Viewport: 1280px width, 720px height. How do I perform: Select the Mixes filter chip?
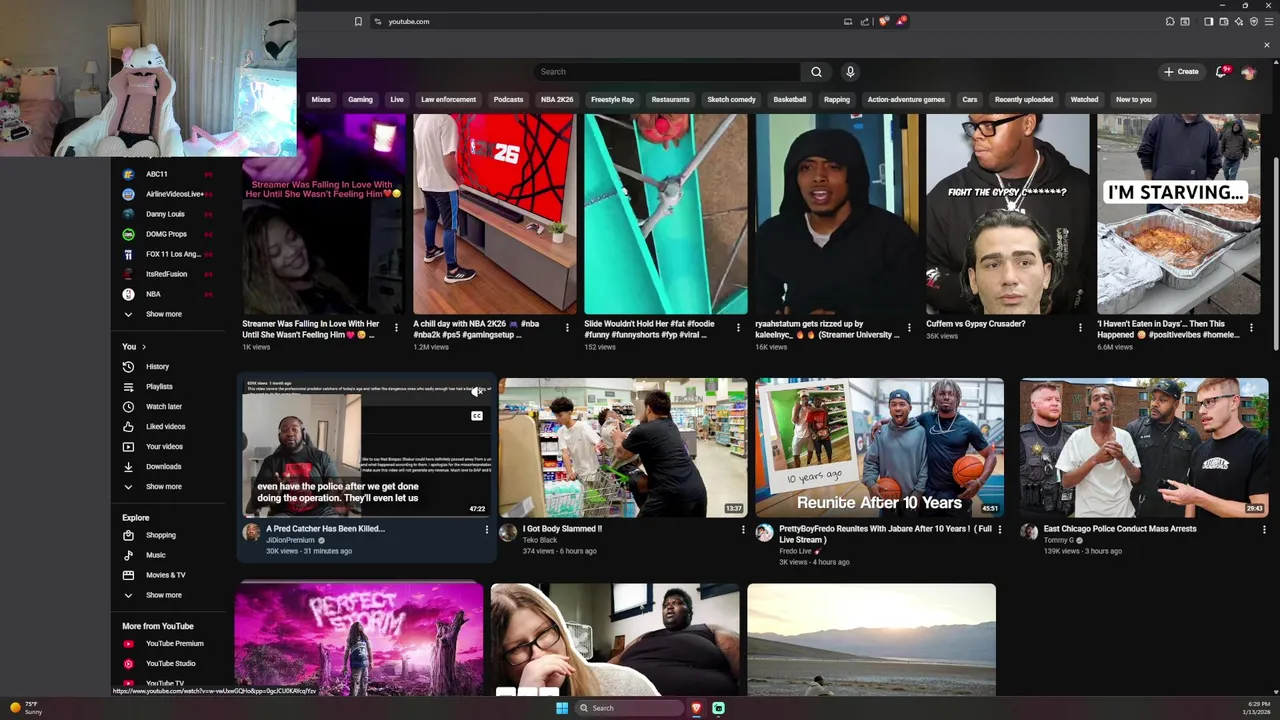(321, 99)
